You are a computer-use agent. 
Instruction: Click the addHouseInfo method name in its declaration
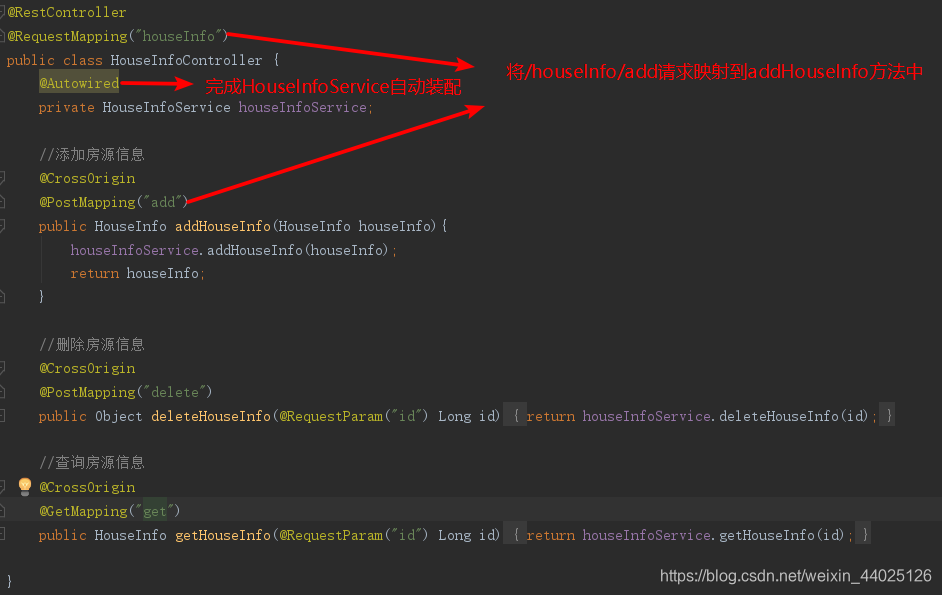(x=223, y=226)
